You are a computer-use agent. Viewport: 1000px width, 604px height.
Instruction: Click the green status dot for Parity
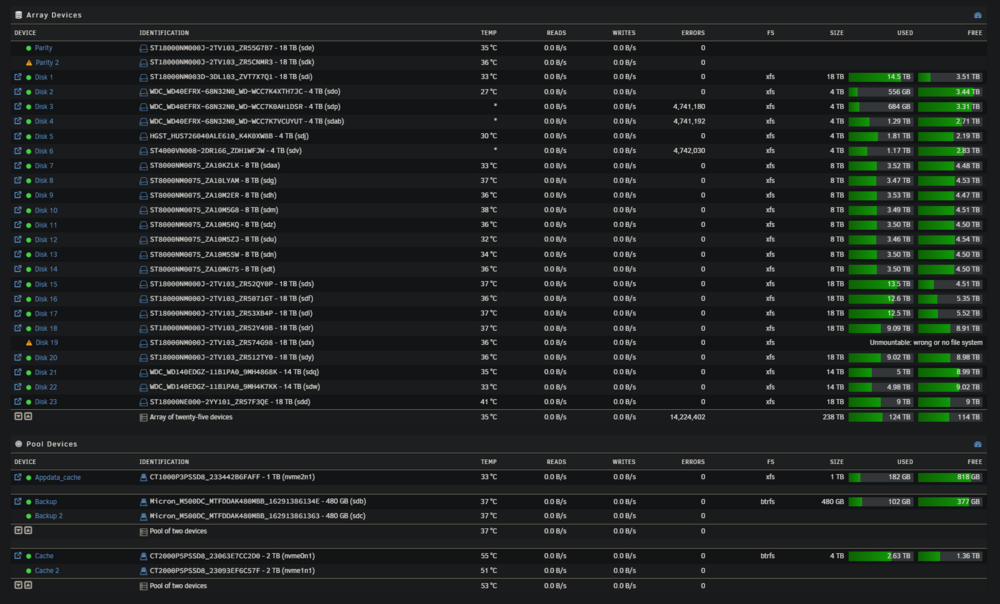tap(29, 48)
